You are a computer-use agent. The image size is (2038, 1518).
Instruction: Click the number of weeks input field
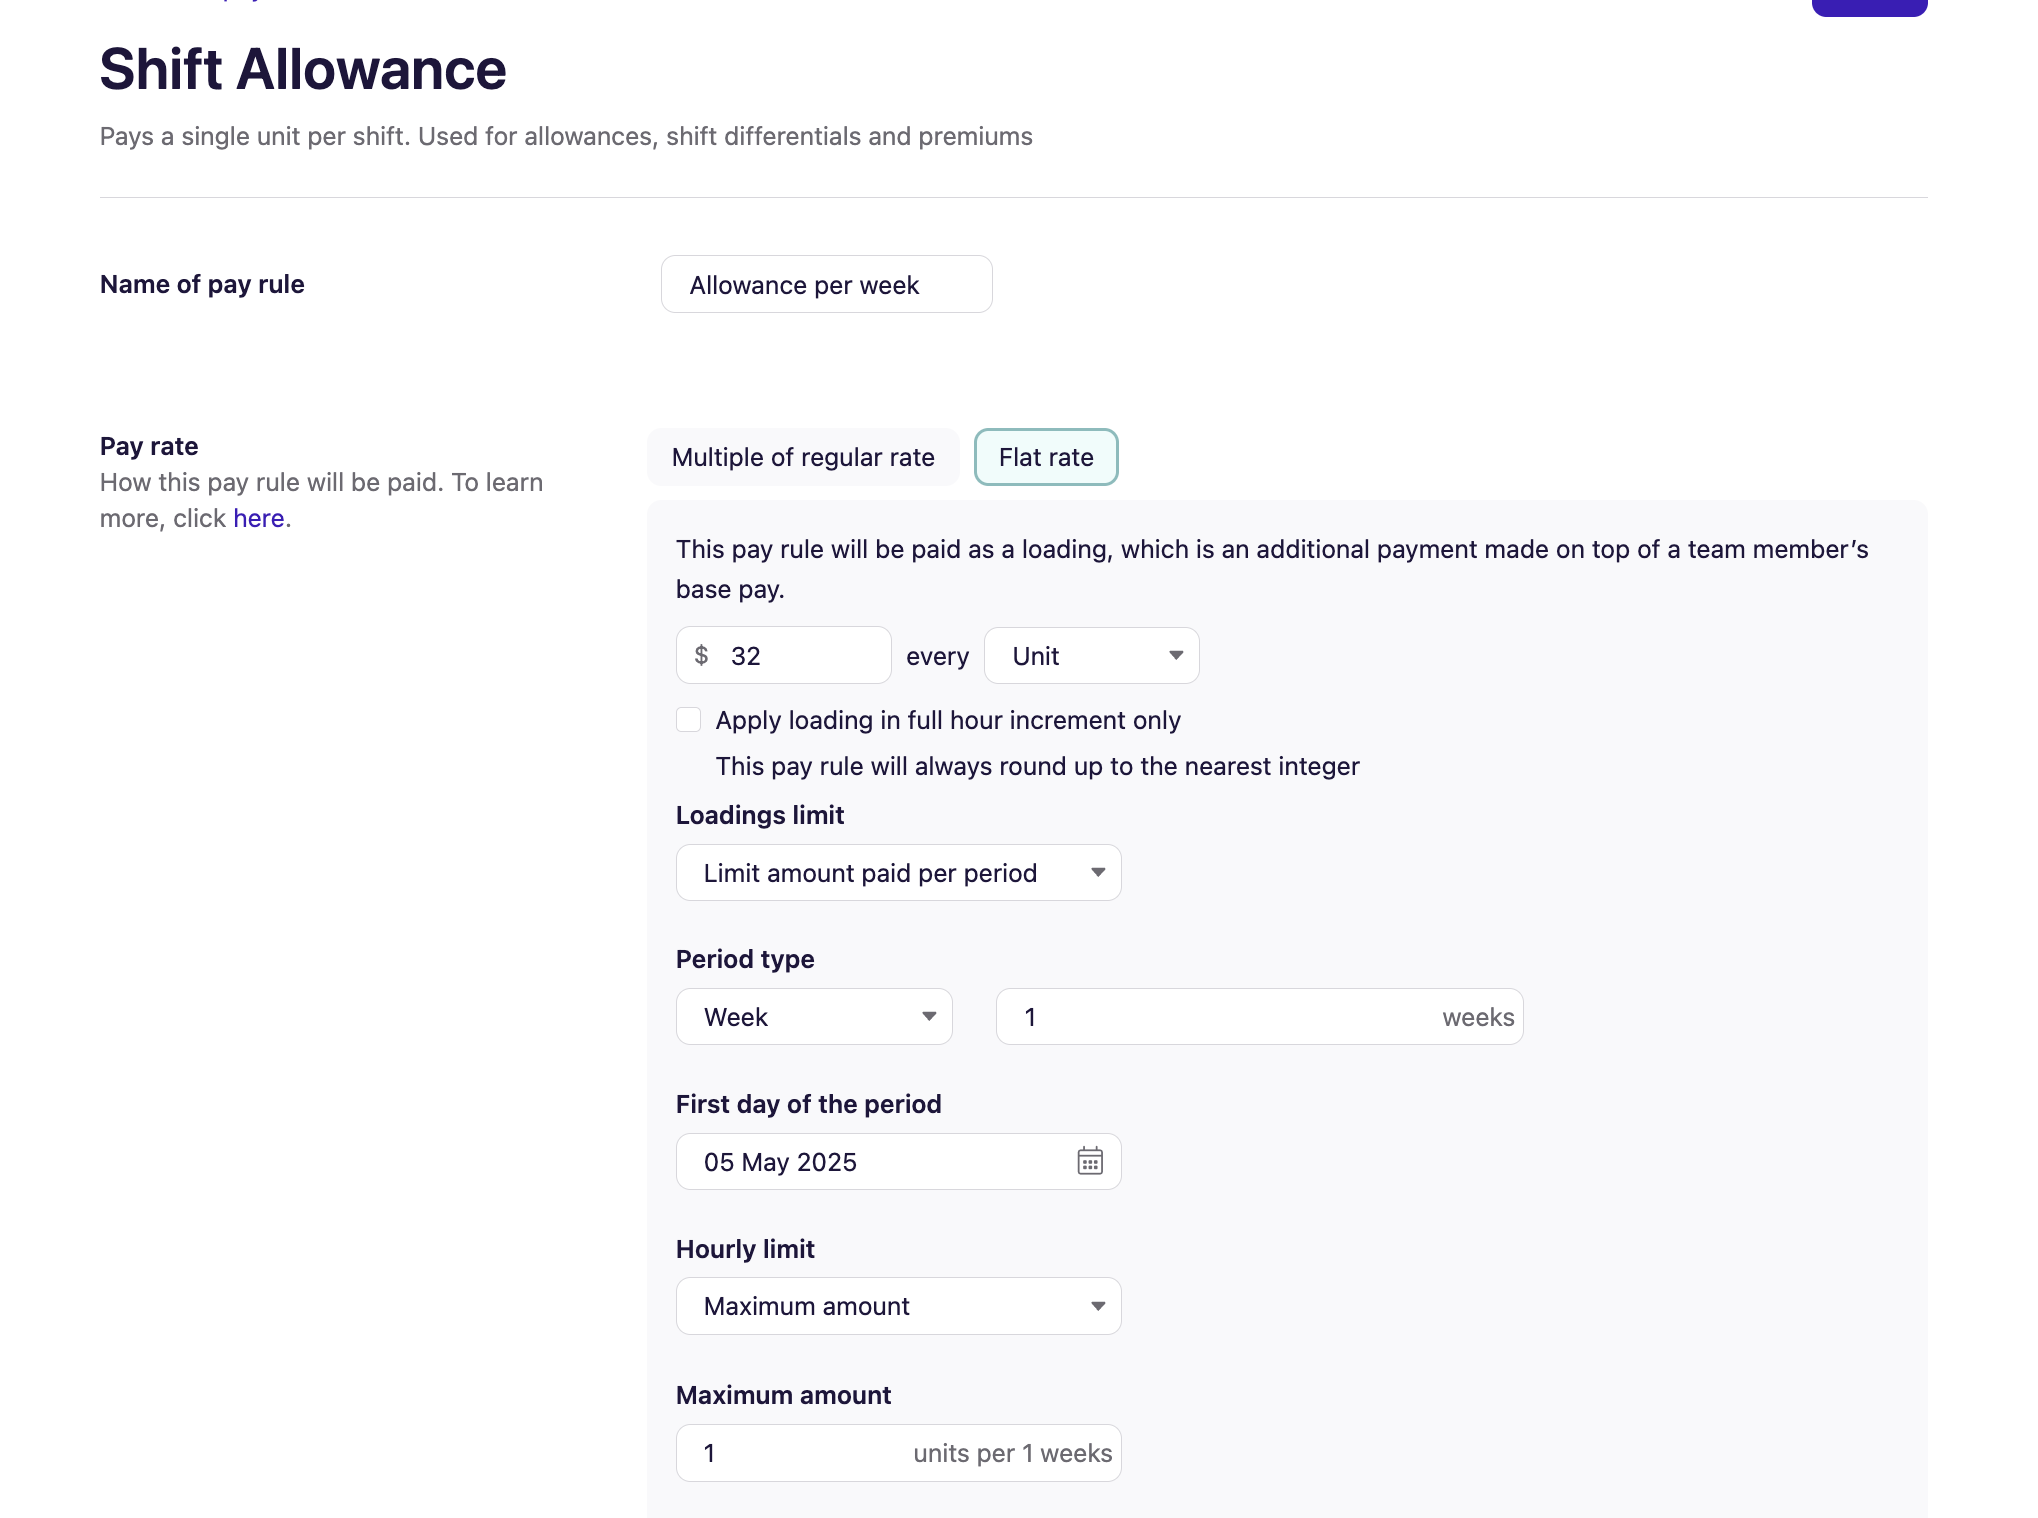pos(1220,1017)
